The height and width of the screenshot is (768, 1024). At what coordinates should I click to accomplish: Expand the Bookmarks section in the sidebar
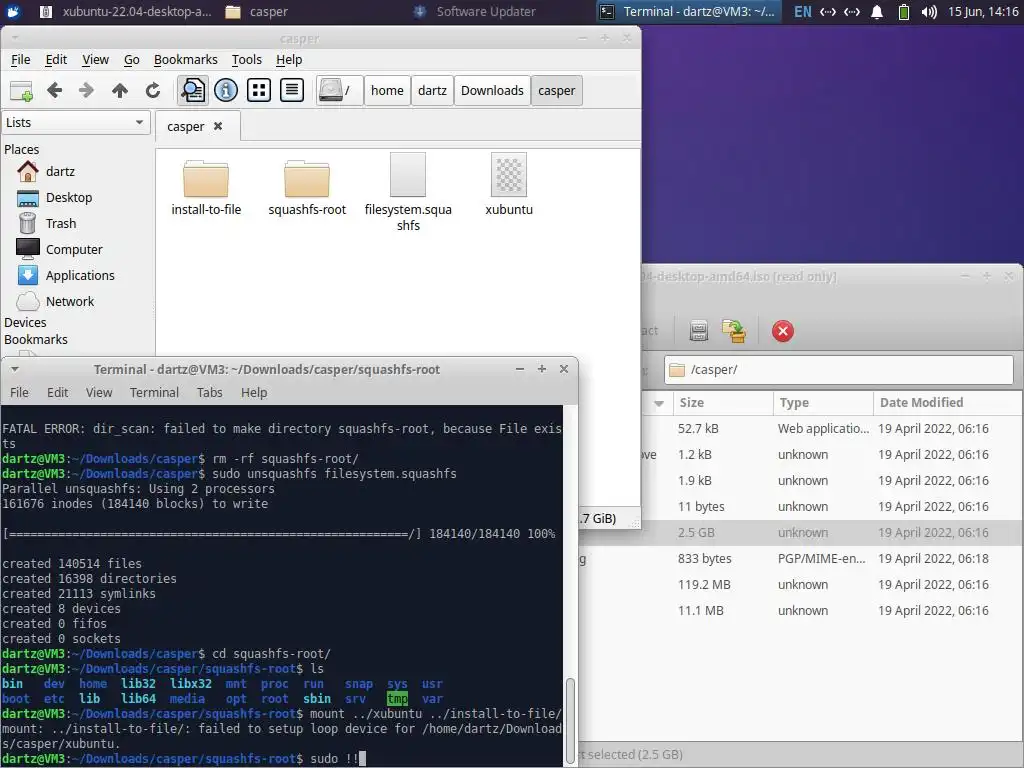pos(36,340)
